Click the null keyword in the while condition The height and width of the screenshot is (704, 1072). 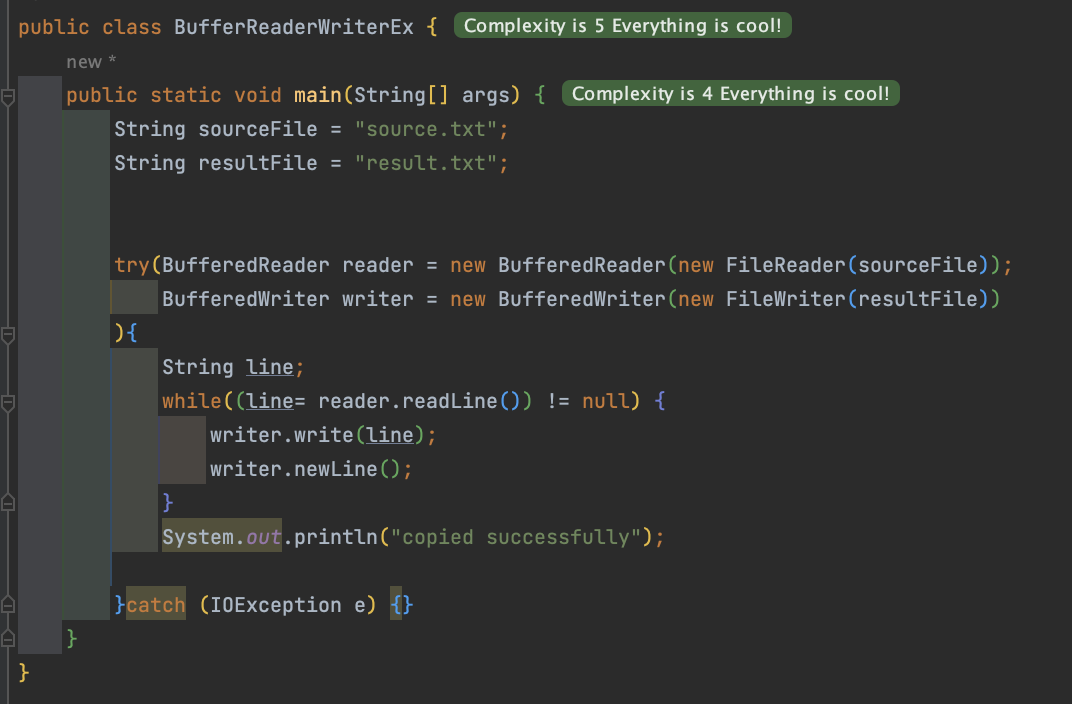point(606,401)
